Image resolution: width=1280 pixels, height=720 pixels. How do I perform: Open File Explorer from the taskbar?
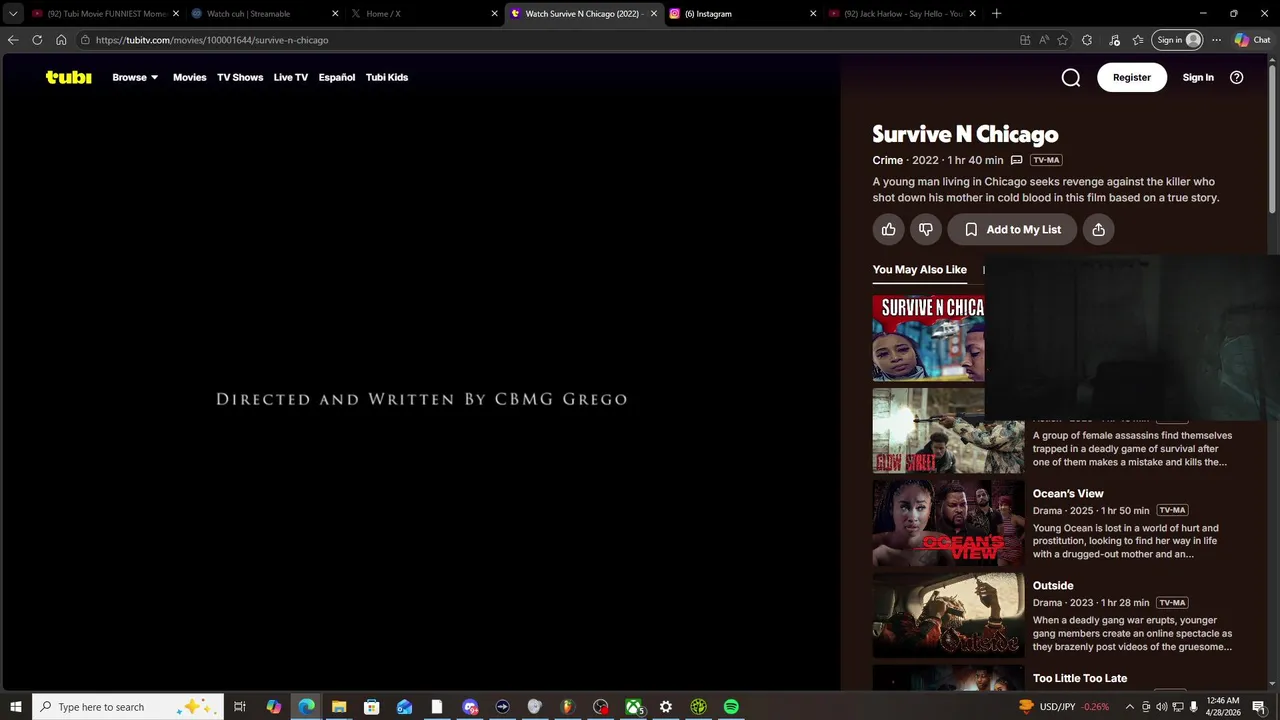pos(339,707)
